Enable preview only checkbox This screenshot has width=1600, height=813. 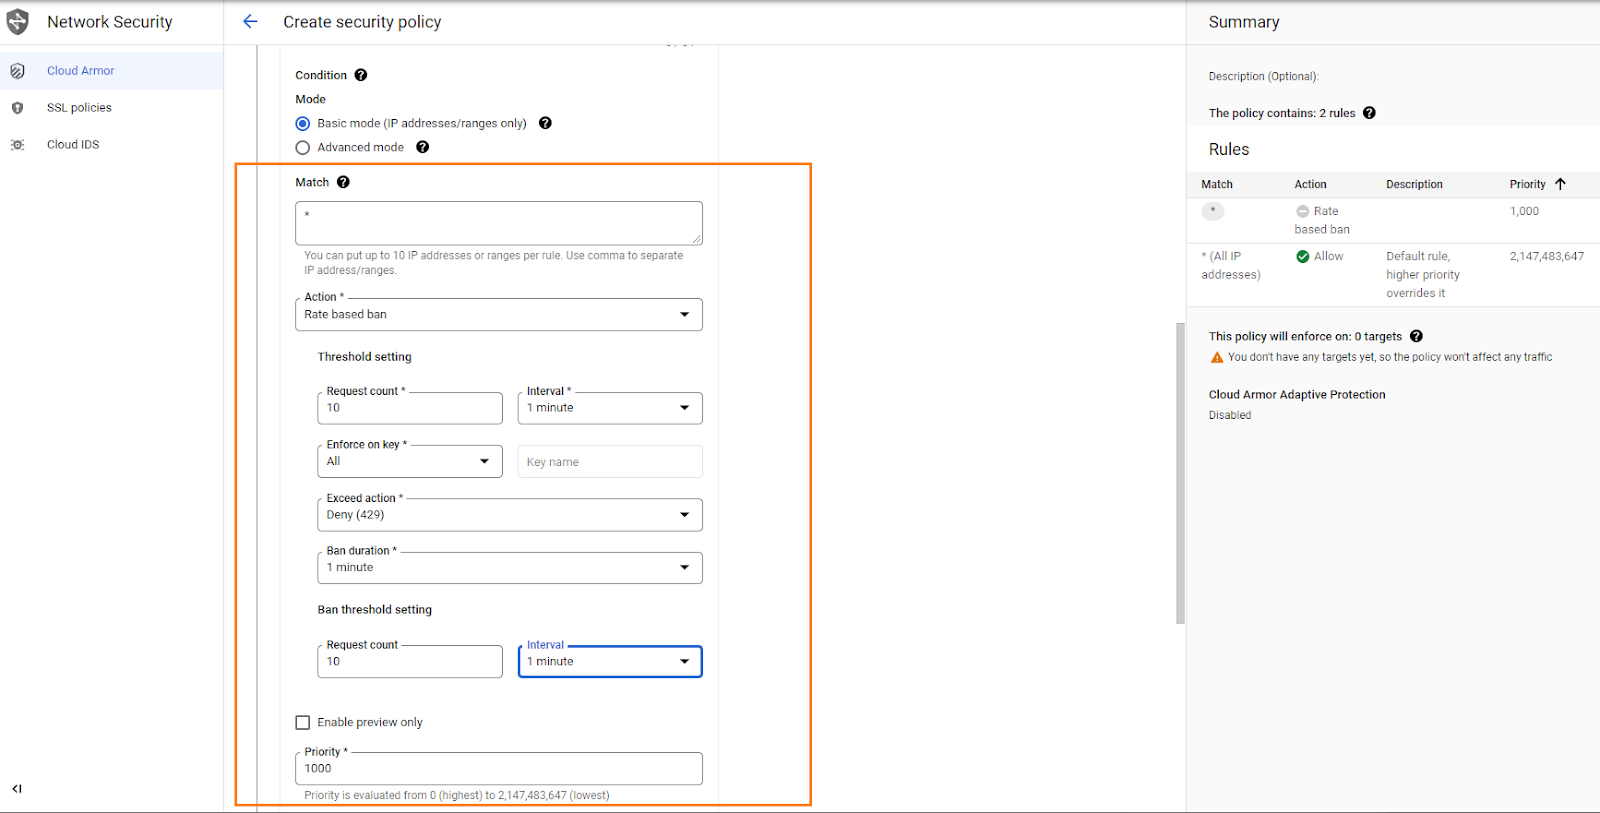coord(303,722)
